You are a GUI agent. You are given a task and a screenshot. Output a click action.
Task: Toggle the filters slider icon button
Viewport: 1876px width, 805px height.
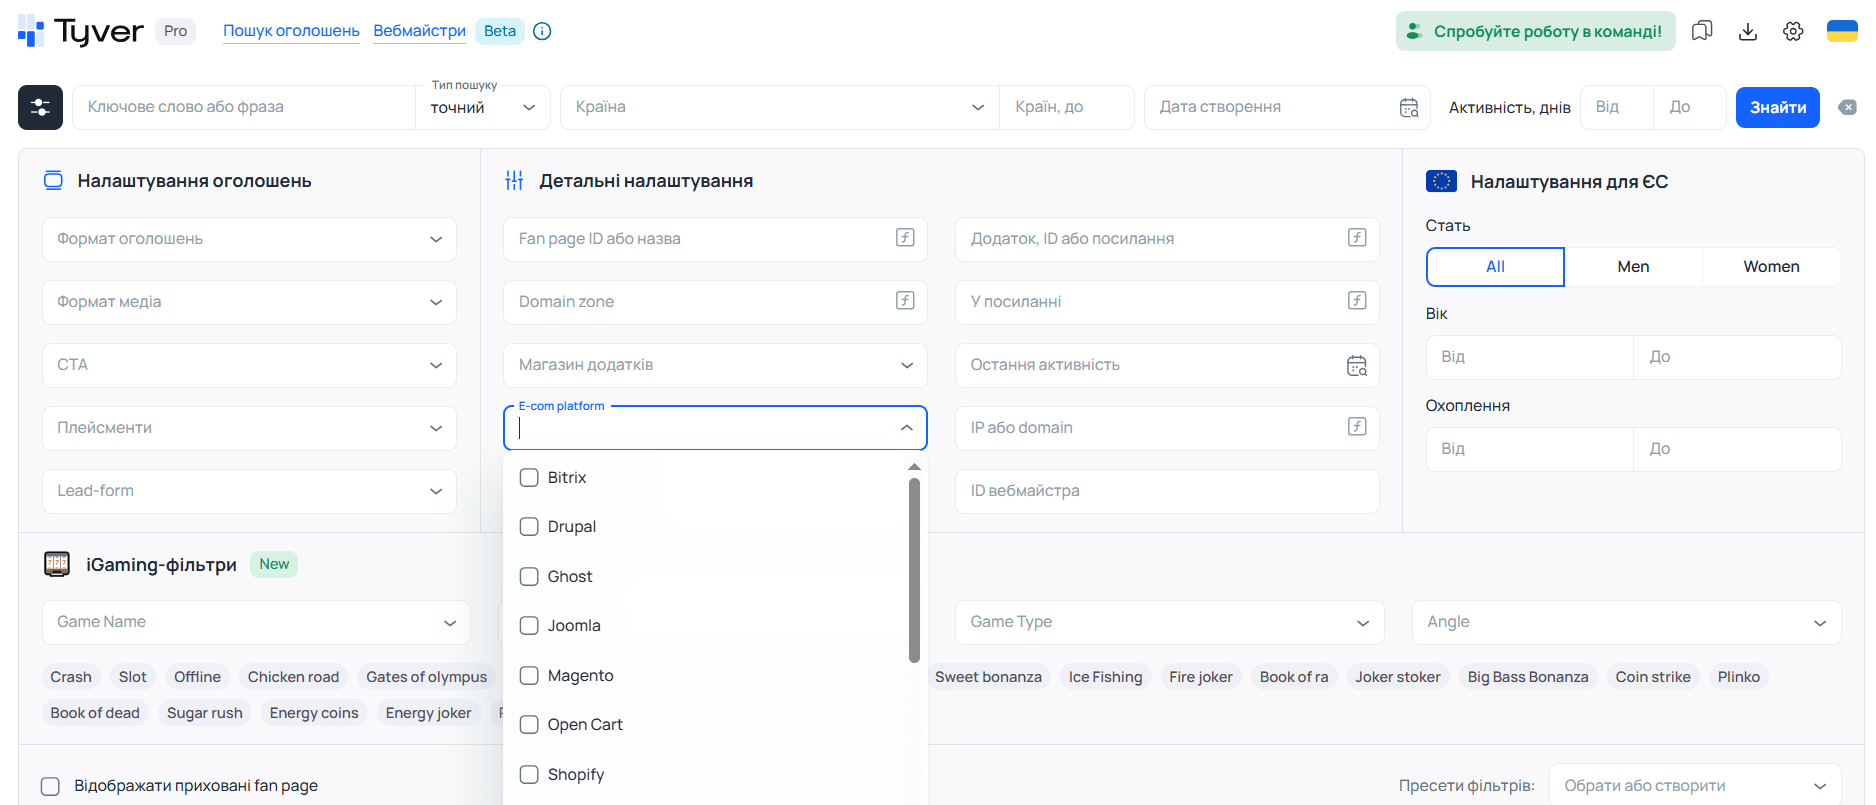click(x=40, y=107)
